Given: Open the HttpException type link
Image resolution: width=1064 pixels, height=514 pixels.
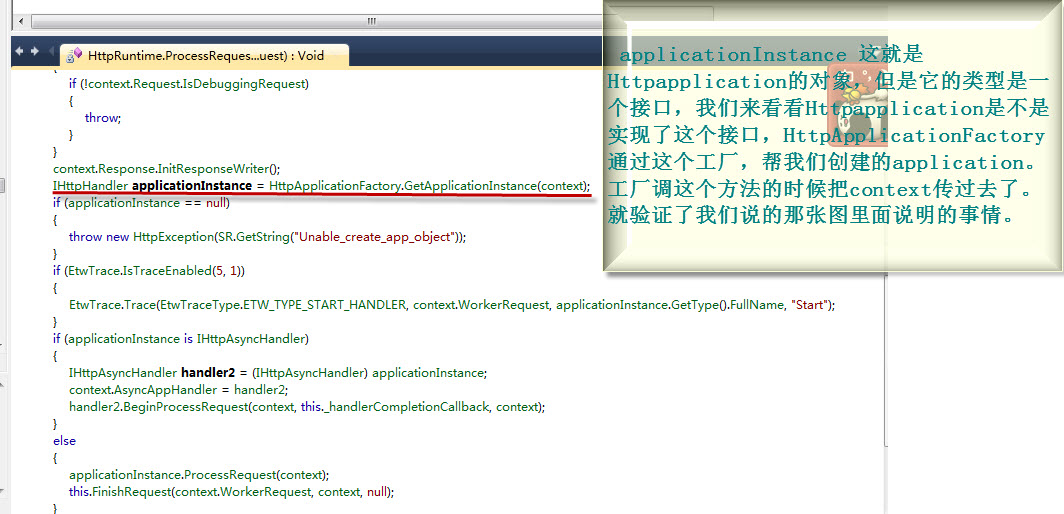Looking at the screenshot, I should point(173,237).
